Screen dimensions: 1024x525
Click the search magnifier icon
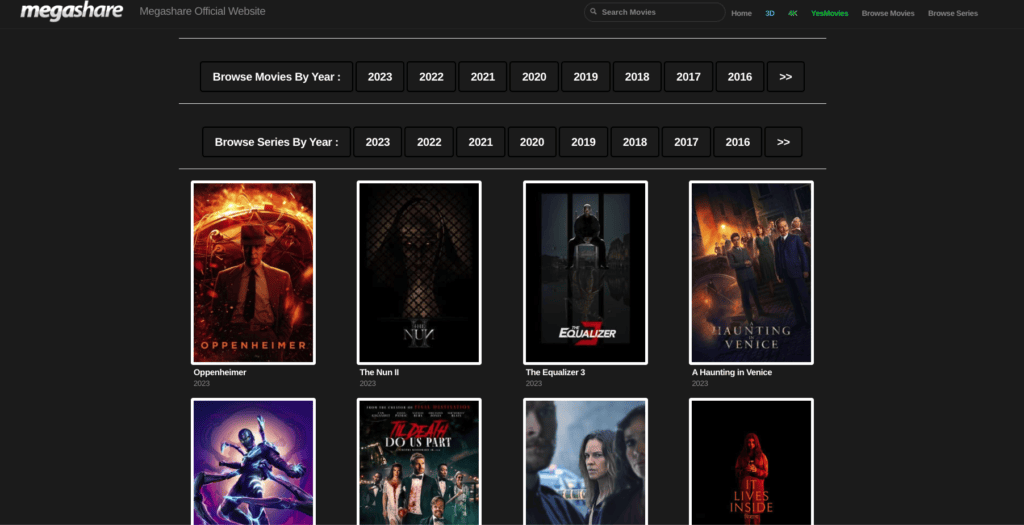coord(594,12)
